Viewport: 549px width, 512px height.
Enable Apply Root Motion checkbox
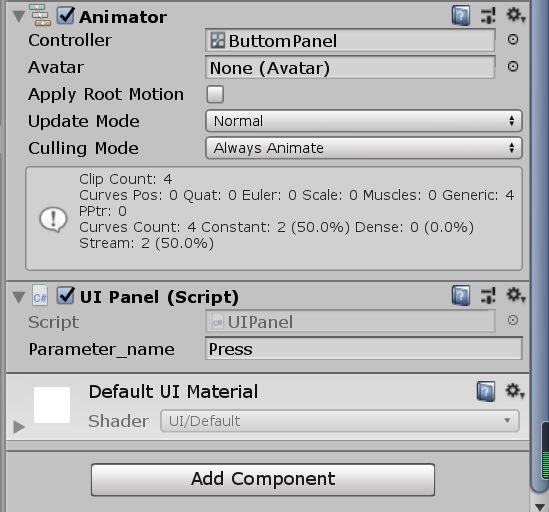(215, 94)
